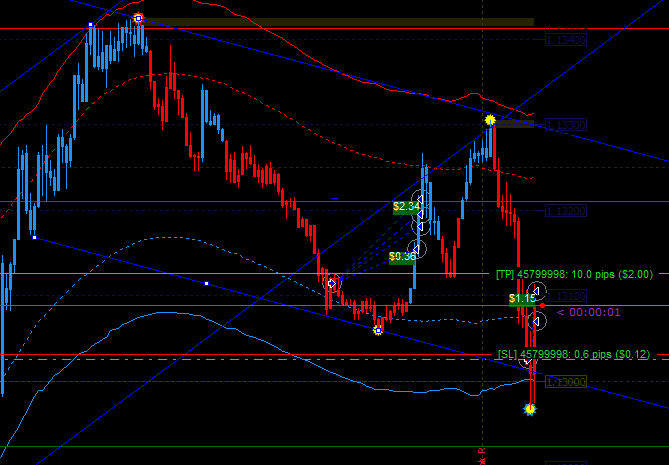Click the 1.13100 price level label
Screen dimensions: 669x465
tap(566, 296)
